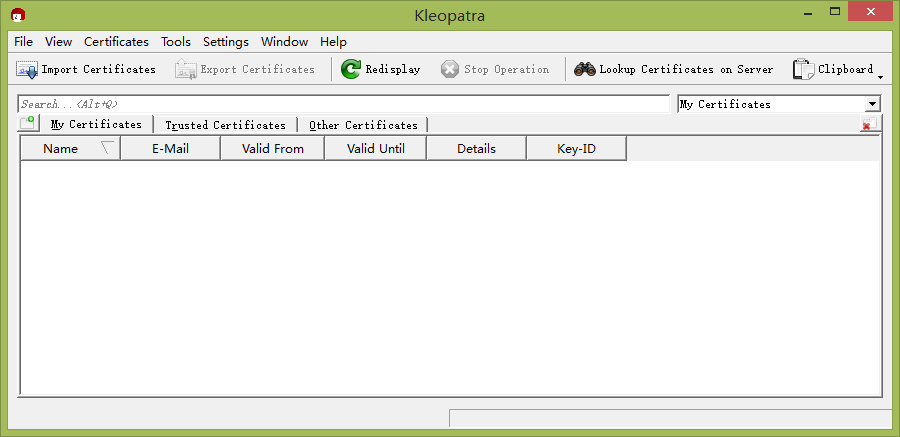Click the Stop Operation toolbar button

click(495, 69)
